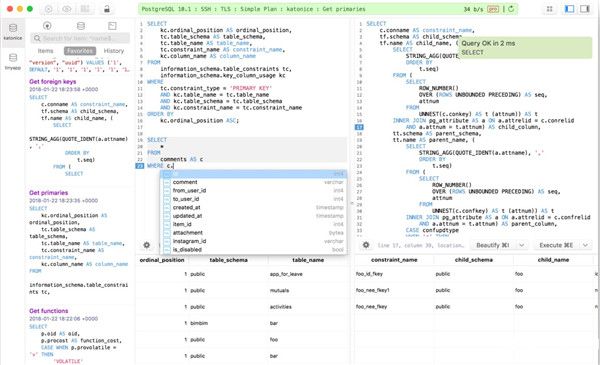
Task: Select from_user_id in the autocomplete list
Action: (x=254, y=191)
